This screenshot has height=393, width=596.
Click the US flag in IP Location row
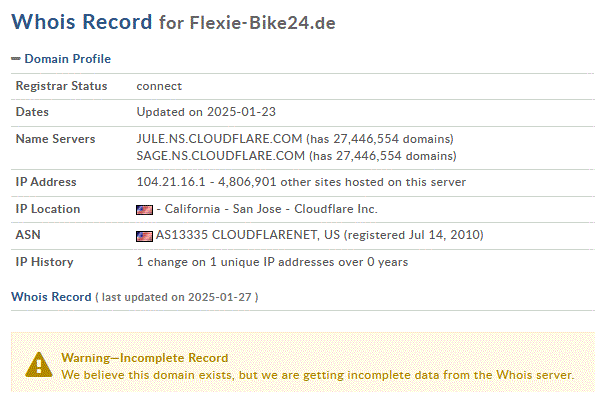[x=144, y=209]
